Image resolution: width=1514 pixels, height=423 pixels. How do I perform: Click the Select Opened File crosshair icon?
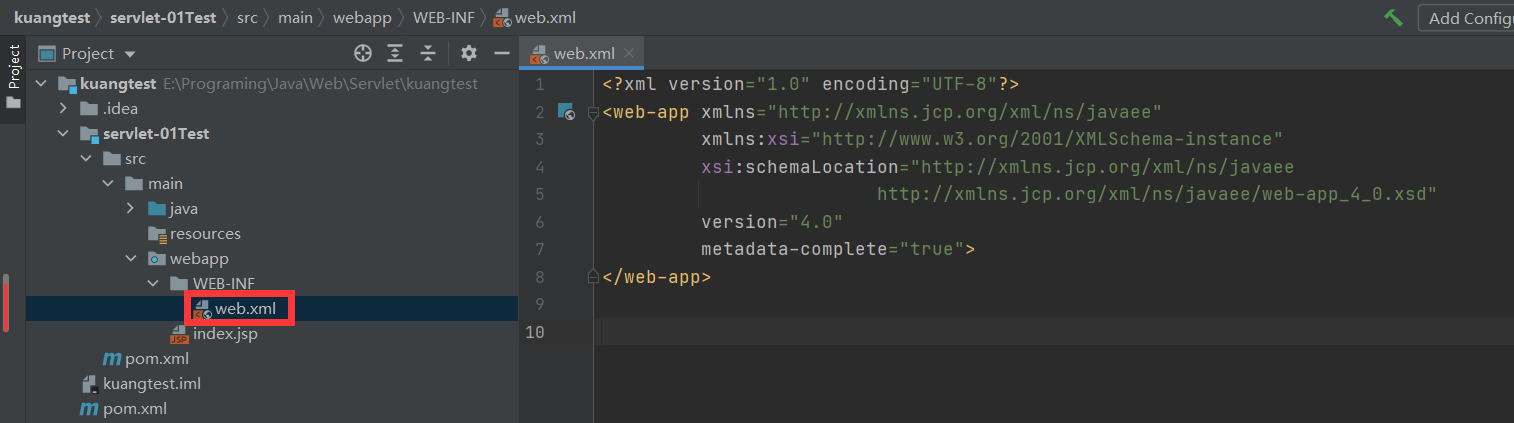(363, 53)
